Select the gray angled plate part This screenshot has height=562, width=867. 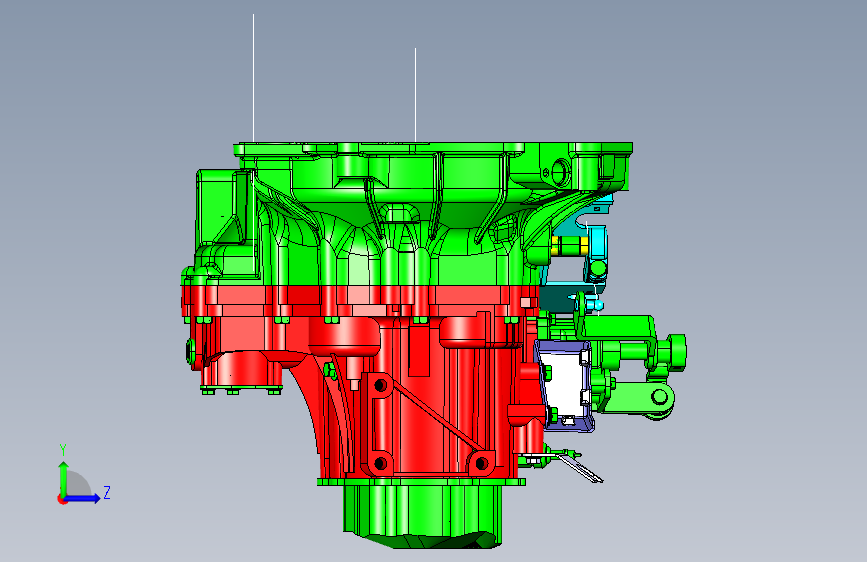[x=581, y=468]
